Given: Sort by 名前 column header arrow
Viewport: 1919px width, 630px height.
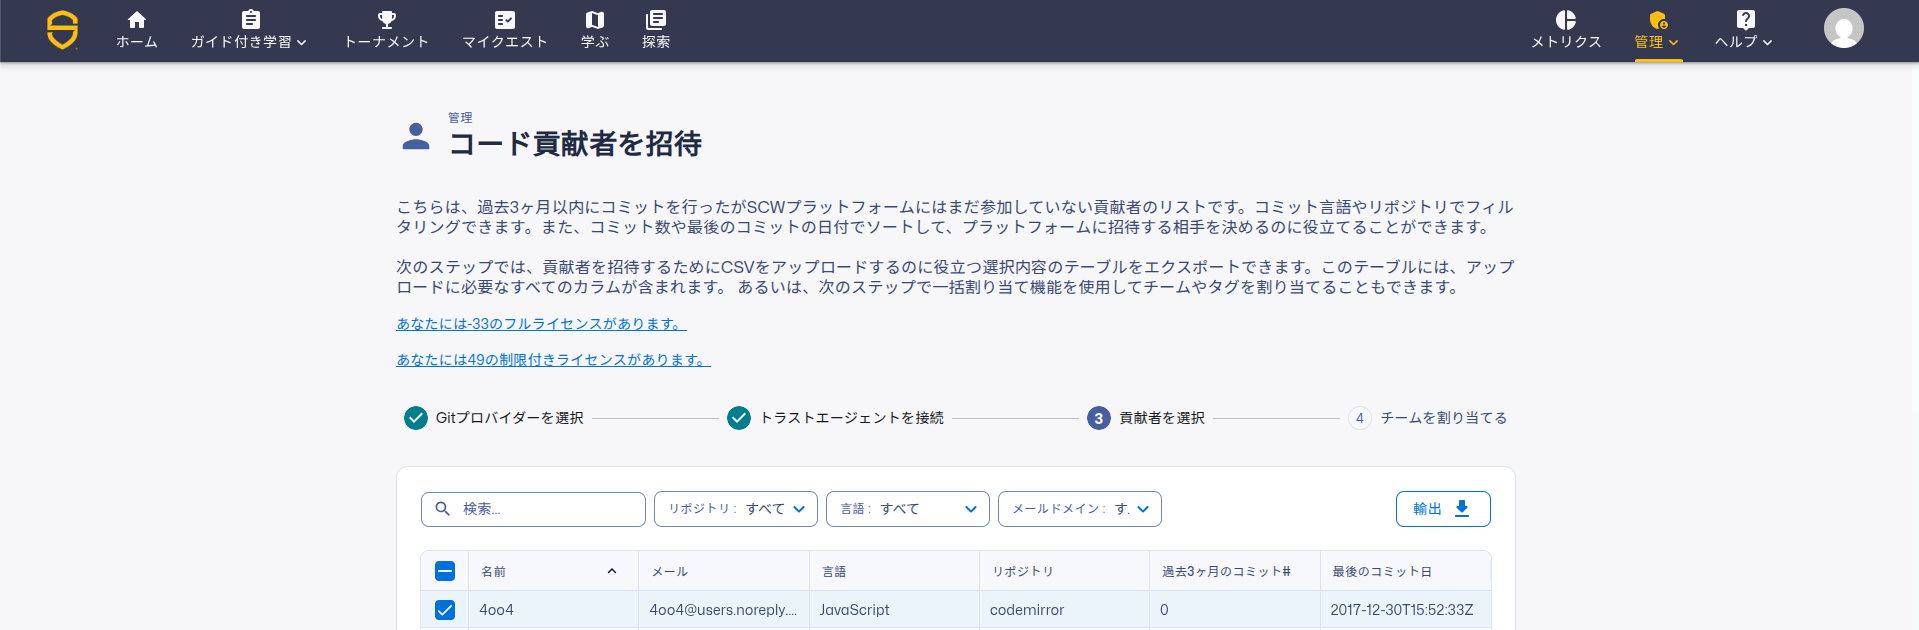Looking at the screenshot, I should 612,571.
